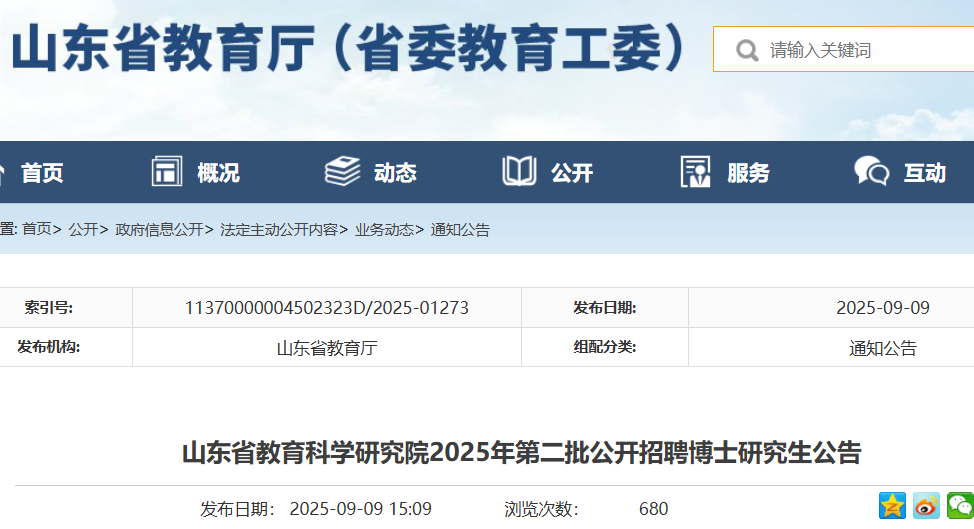Click the 动态 stacked papers icon
The height and width of the screenshot is (529, 974).
(342, 171)
